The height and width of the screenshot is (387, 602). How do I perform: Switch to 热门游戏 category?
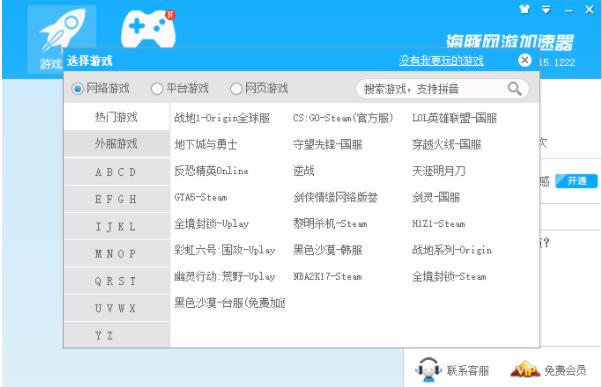116,117
